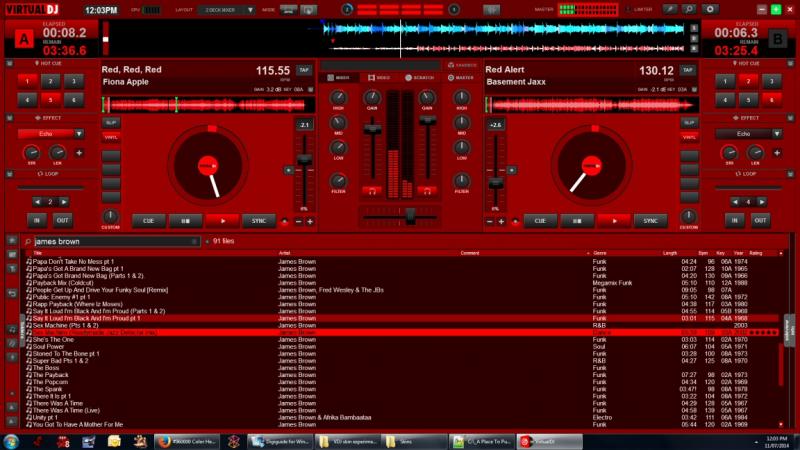Trigger hot cue 6 on deck B

pos(772,100)
